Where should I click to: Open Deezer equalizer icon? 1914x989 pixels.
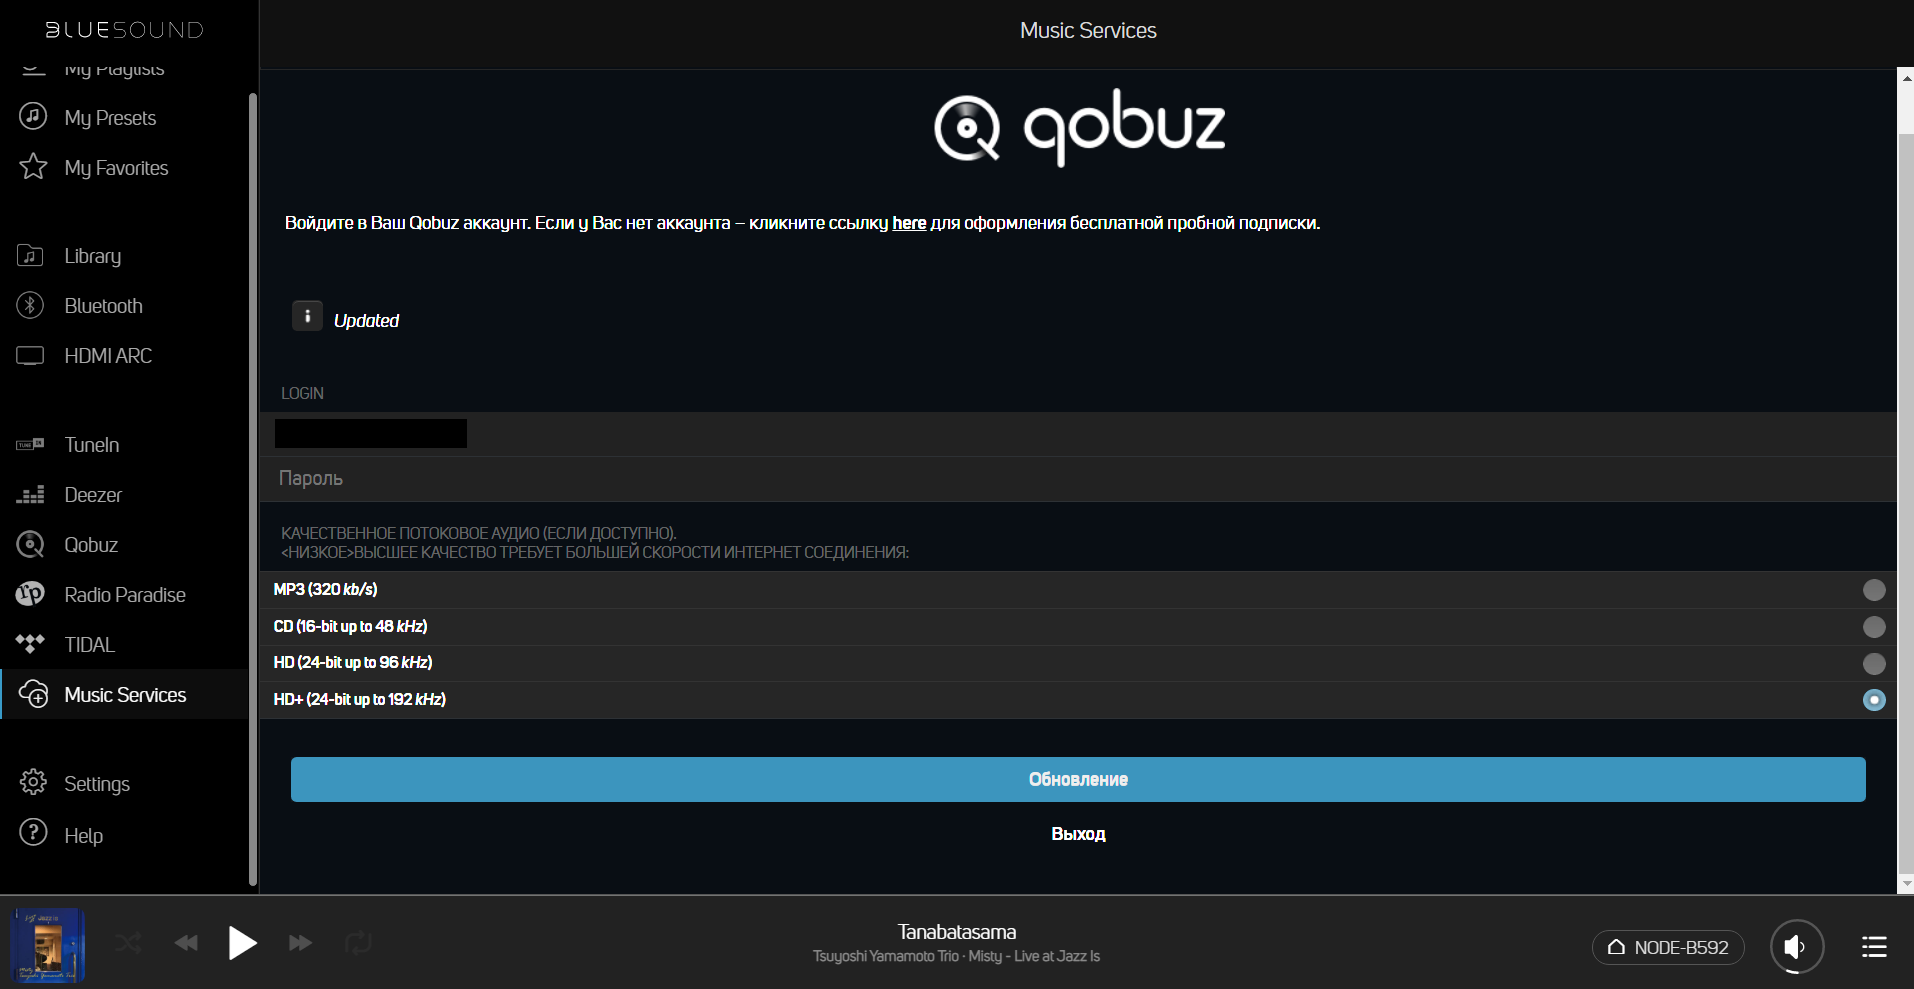31,494
